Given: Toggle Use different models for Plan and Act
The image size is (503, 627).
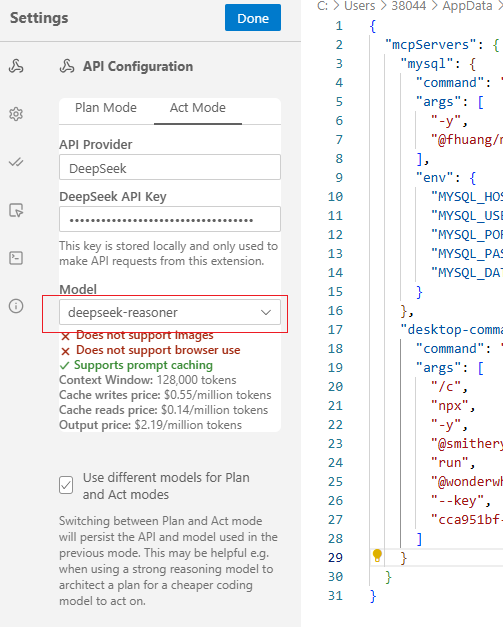Looking at the screenshot, I should 66,485.
